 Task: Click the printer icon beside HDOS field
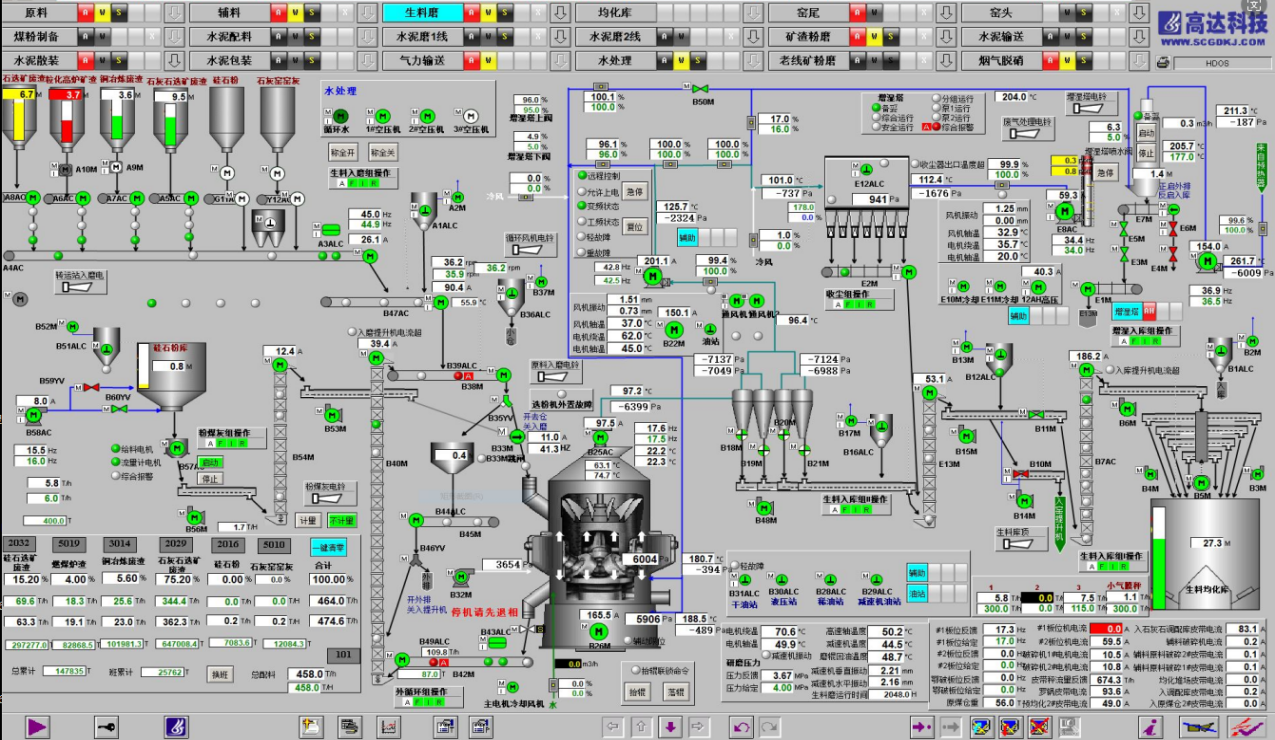pyautogui.click(x=1163, y=62)
